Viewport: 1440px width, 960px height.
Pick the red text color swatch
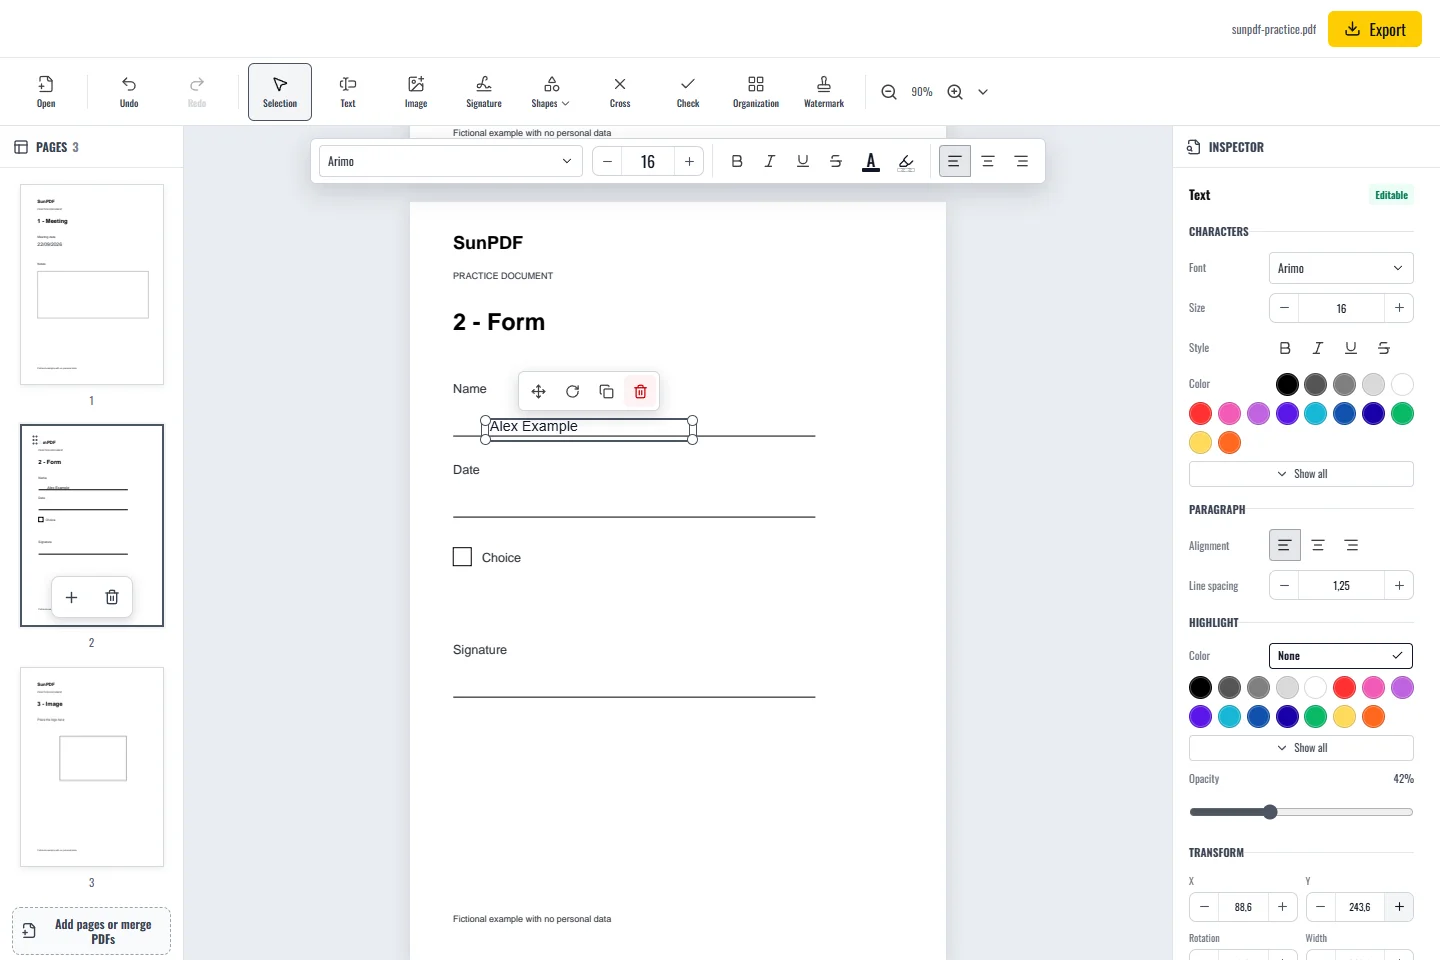(x=1200, y=413)
